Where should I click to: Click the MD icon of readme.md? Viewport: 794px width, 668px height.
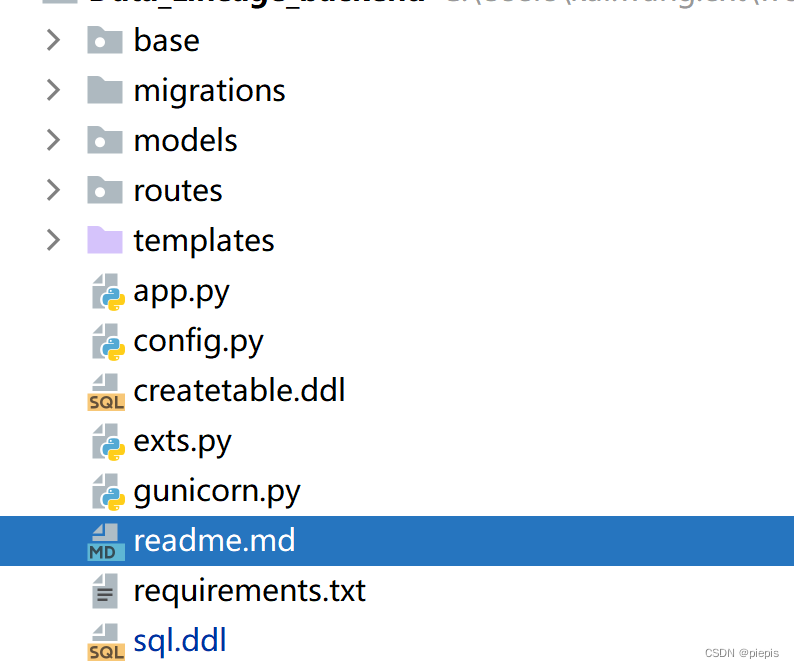tap(106, 542)
